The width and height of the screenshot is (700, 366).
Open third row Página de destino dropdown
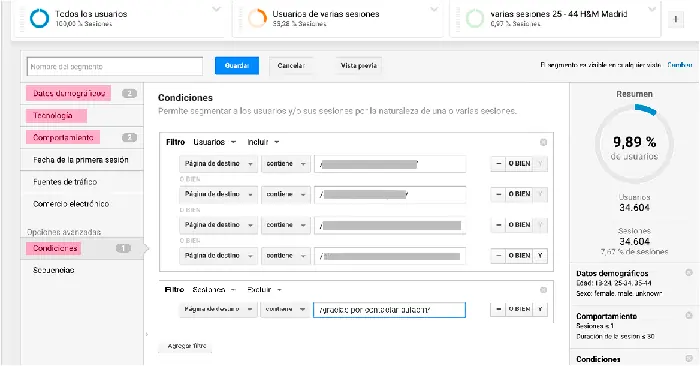218,225
